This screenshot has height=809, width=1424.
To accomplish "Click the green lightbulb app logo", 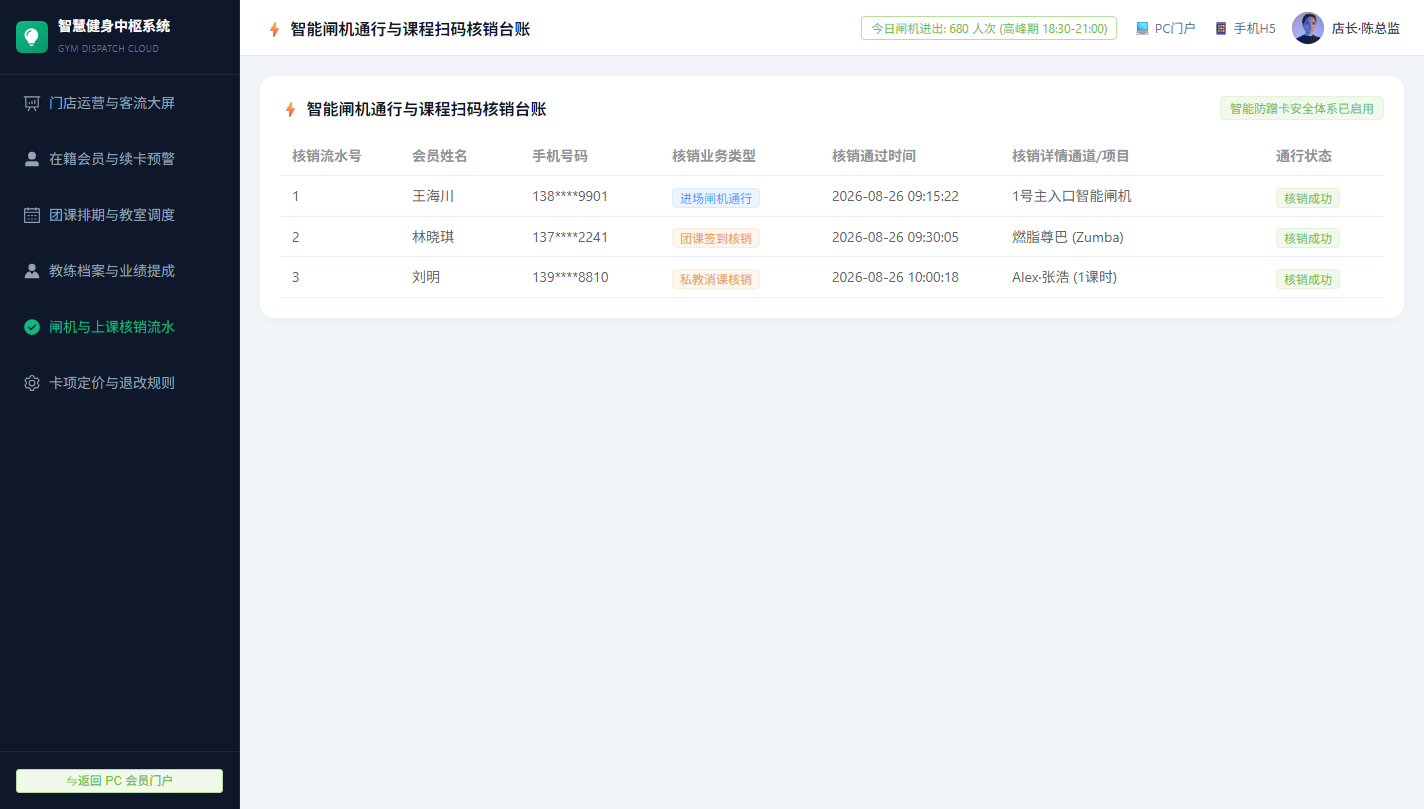I will coord(32,37).
